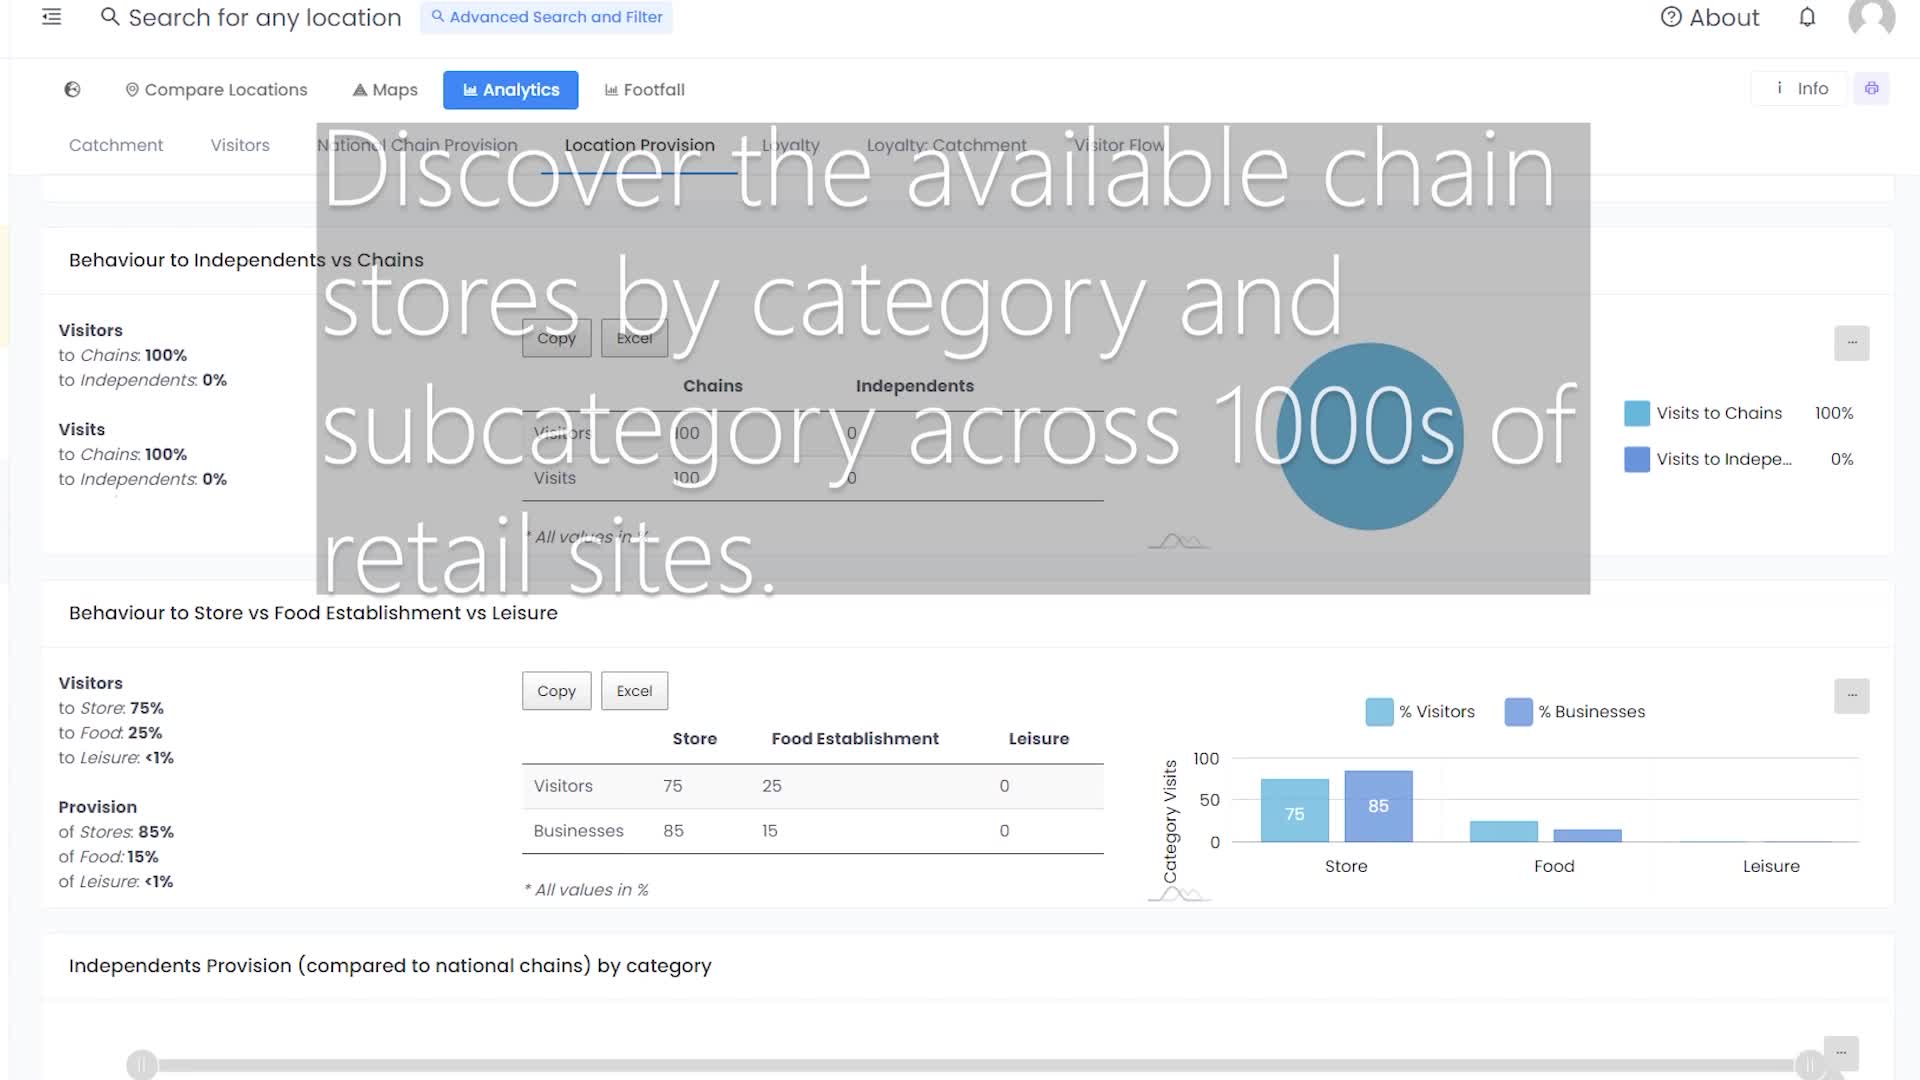Select the Analytics tab

tap(511, 90)
